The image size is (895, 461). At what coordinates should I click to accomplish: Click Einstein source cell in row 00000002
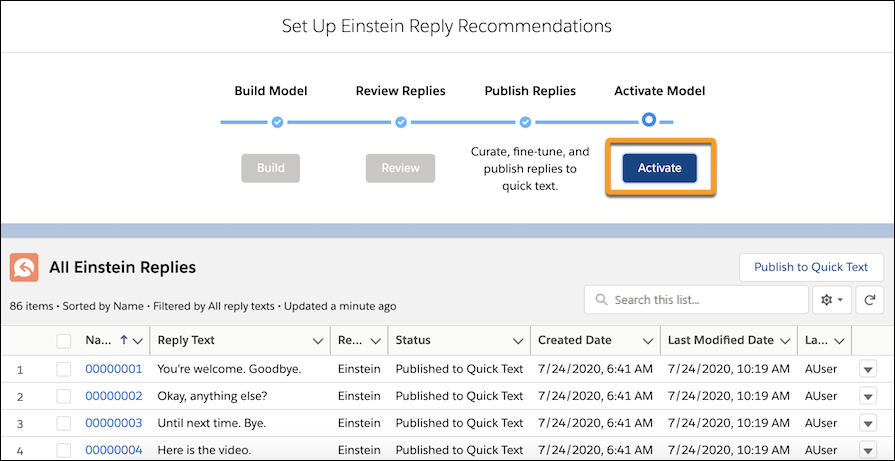[x=359, y=396]
